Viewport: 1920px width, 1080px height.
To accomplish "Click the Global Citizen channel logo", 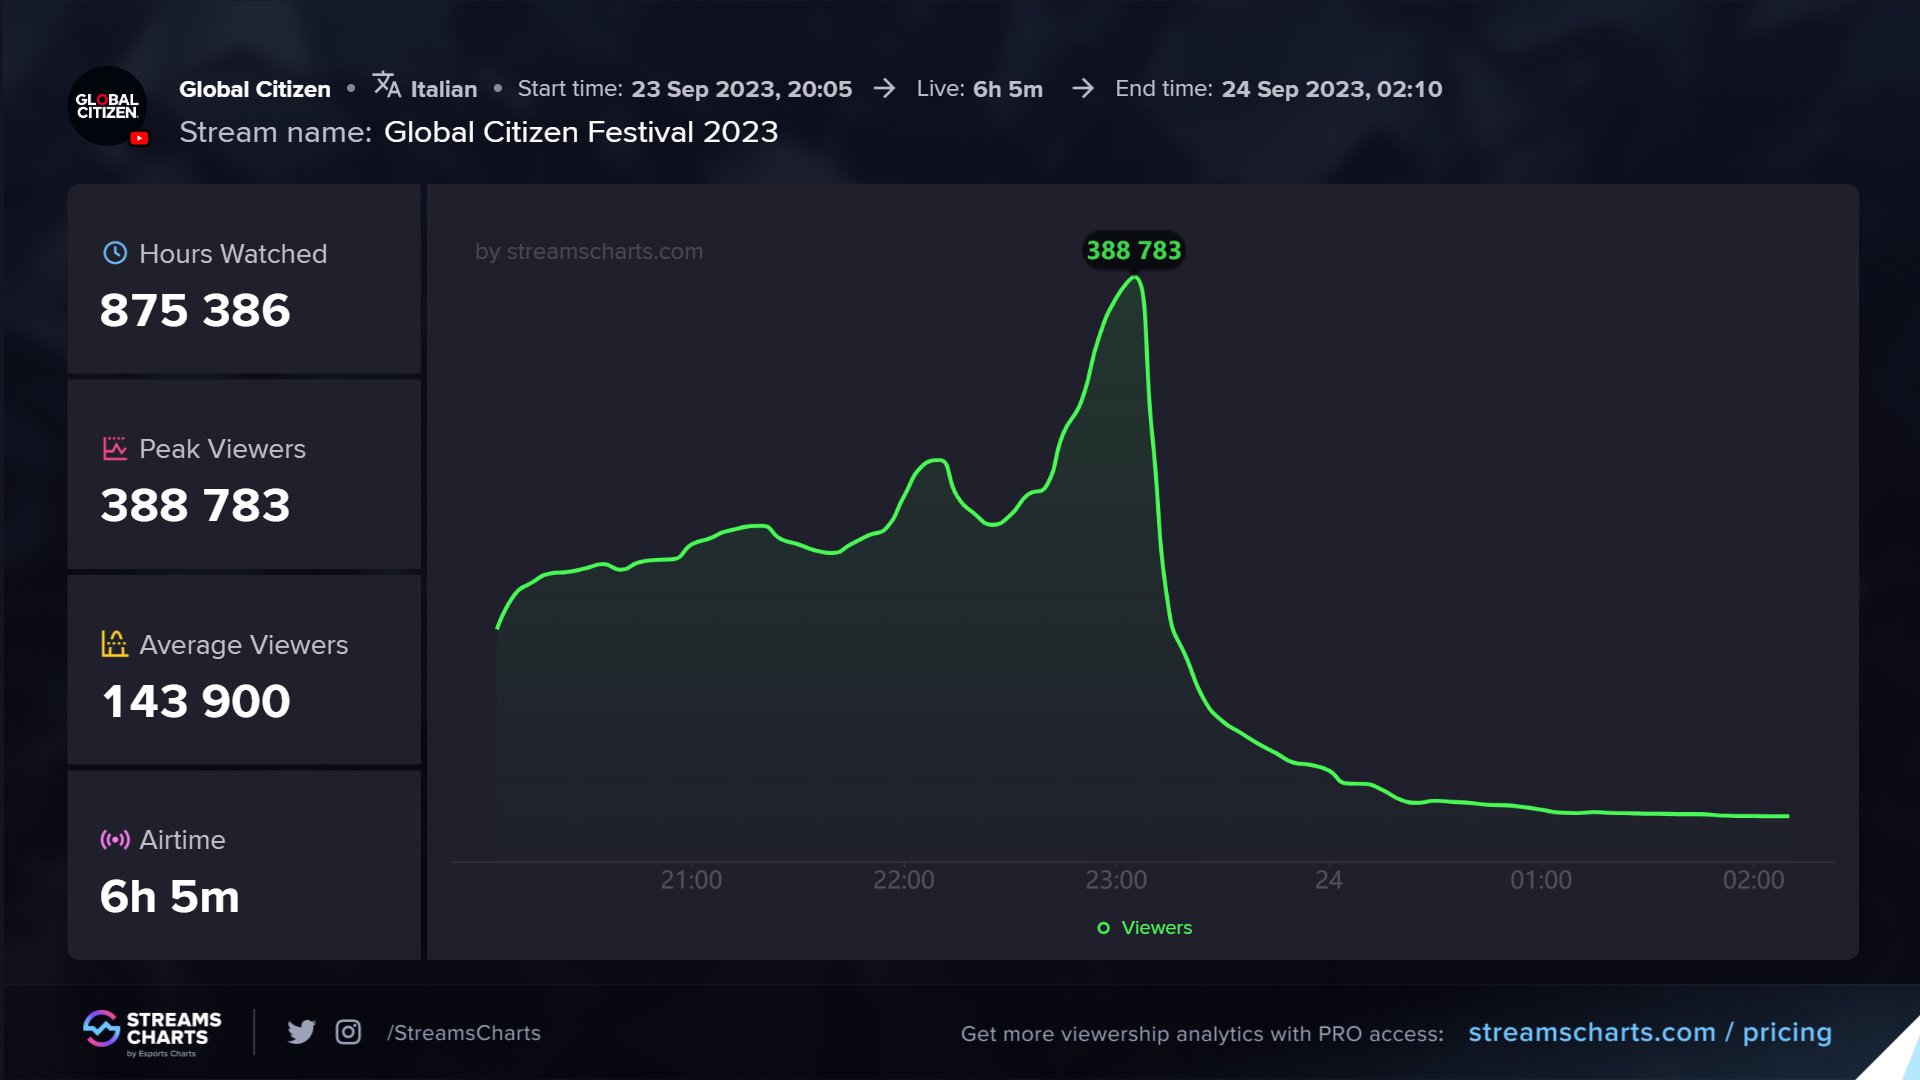I will click(x=107, y=106).
